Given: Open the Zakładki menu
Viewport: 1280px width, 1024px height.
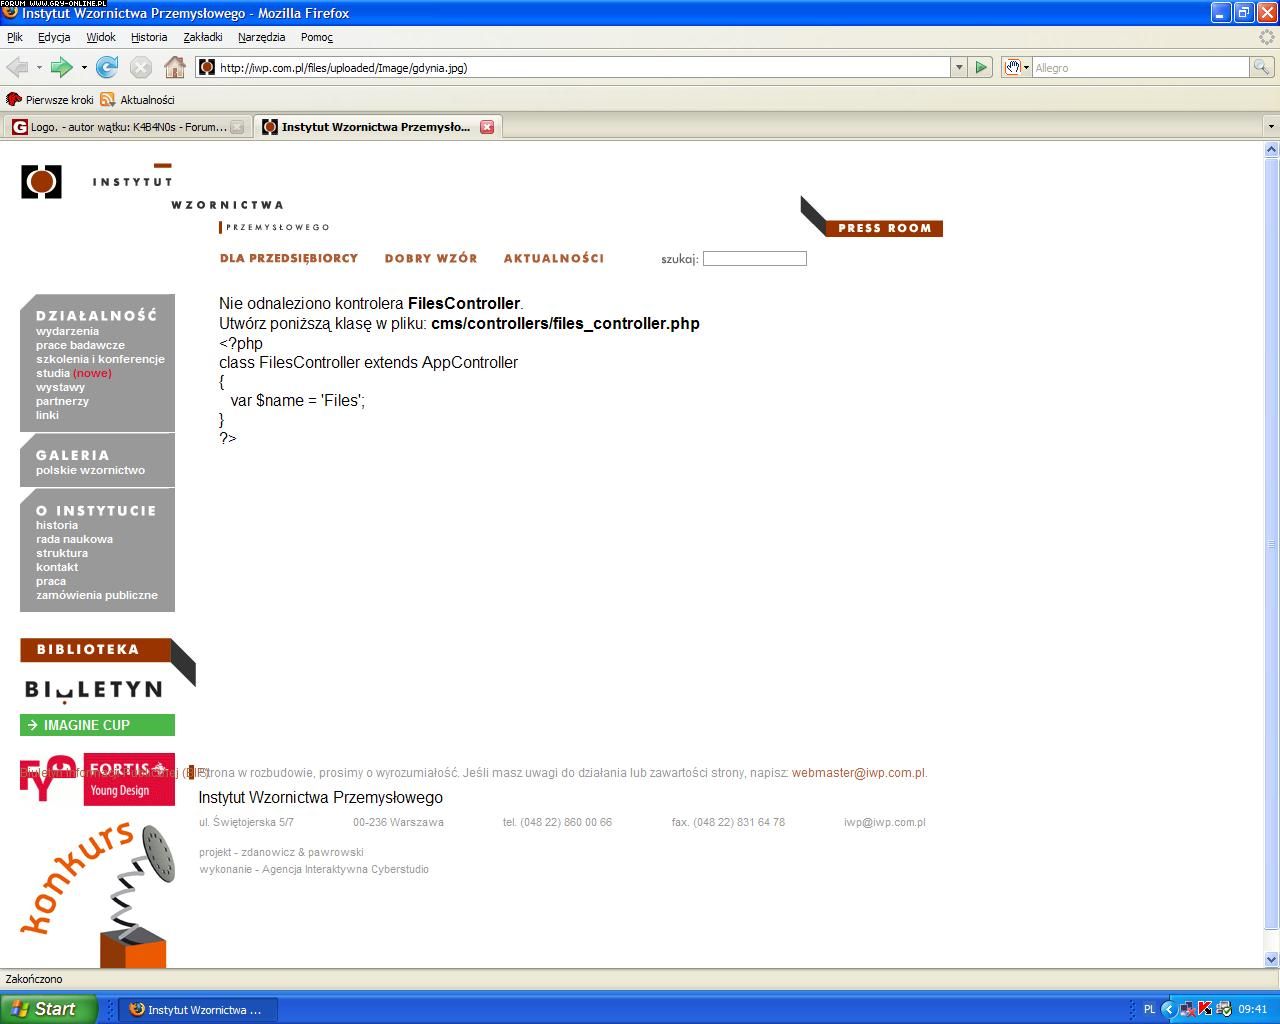Looking at the screenshot, I should (203, 37).
